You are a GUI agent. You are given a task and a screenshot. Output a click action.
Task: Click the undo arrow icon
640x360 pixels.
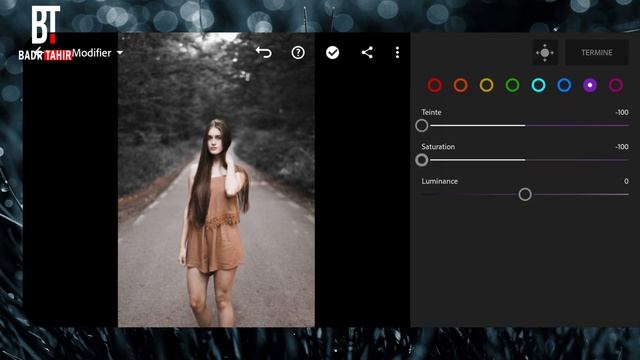pyautogui.click(x=264, y=53)
